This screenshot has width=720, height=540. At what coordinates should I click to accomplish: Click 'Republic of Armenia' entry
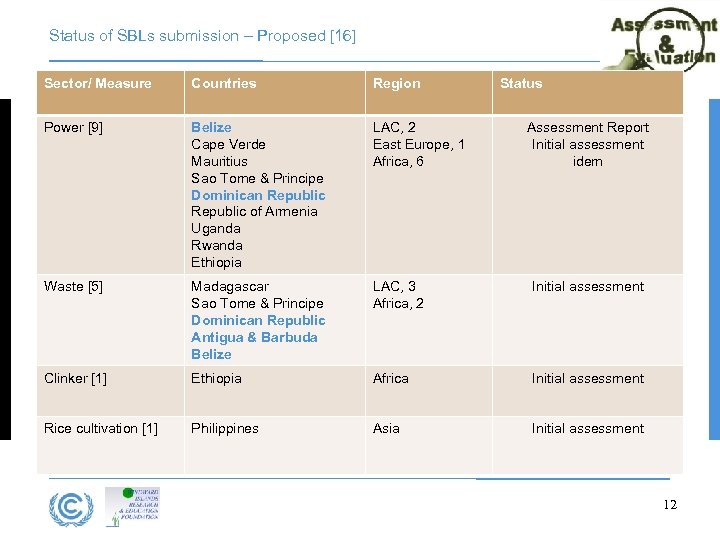(x=254, y=211)
